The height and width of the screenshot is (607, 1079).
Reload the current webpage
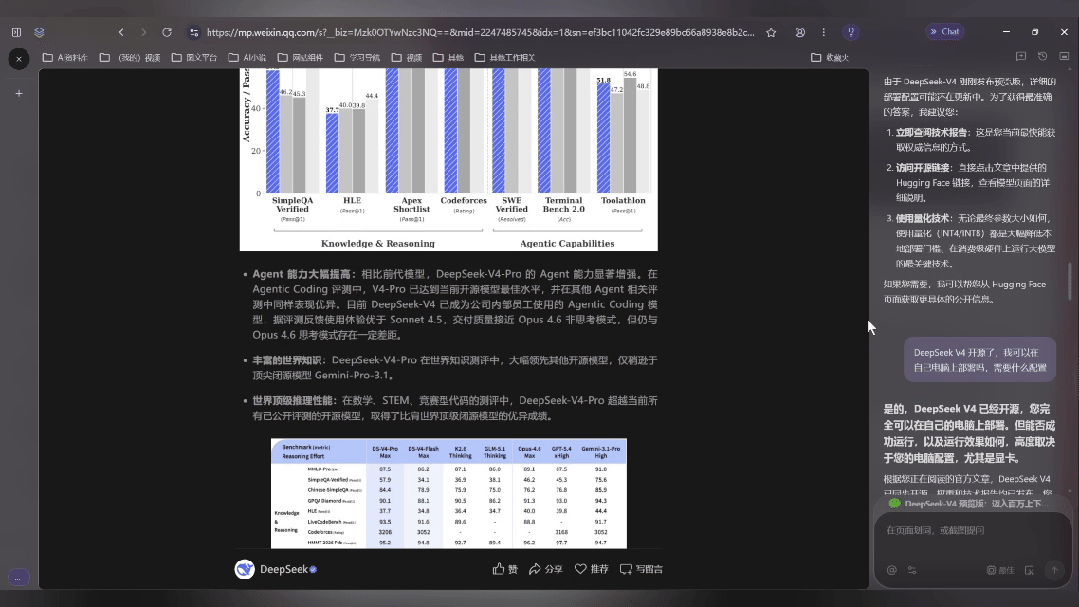point(167,31)
